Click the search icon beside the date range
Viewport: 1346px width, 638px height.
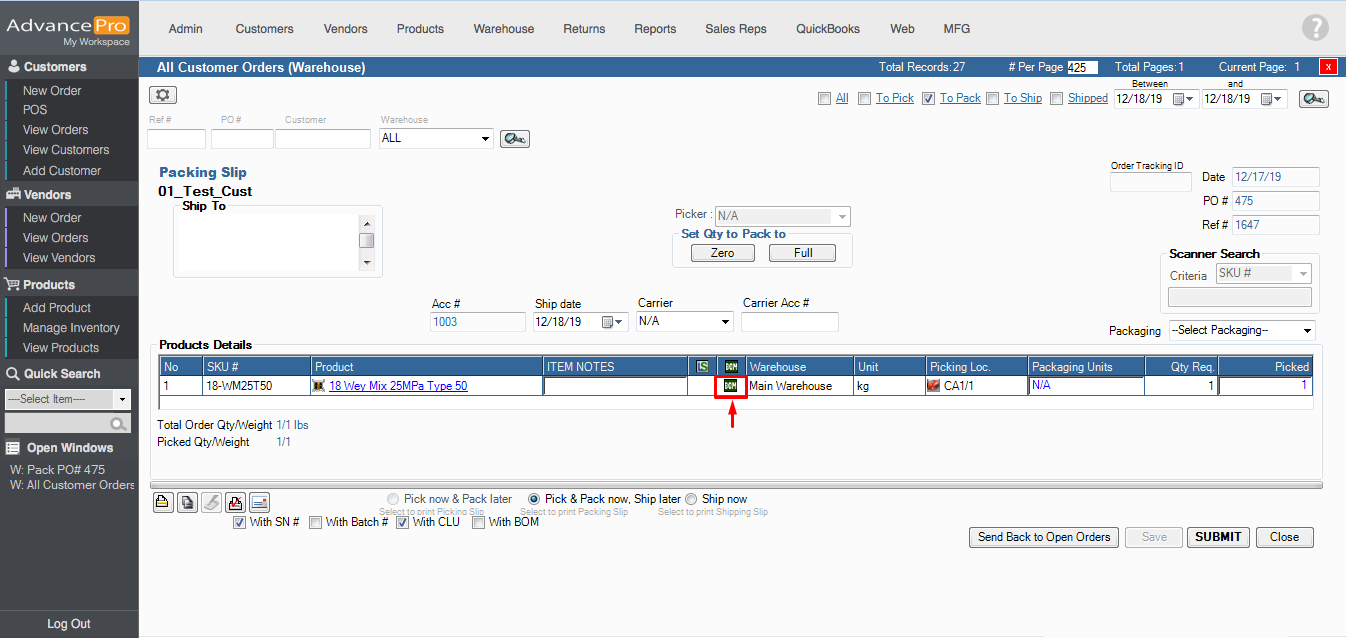pyautogui.click(x=1313, y=99)
